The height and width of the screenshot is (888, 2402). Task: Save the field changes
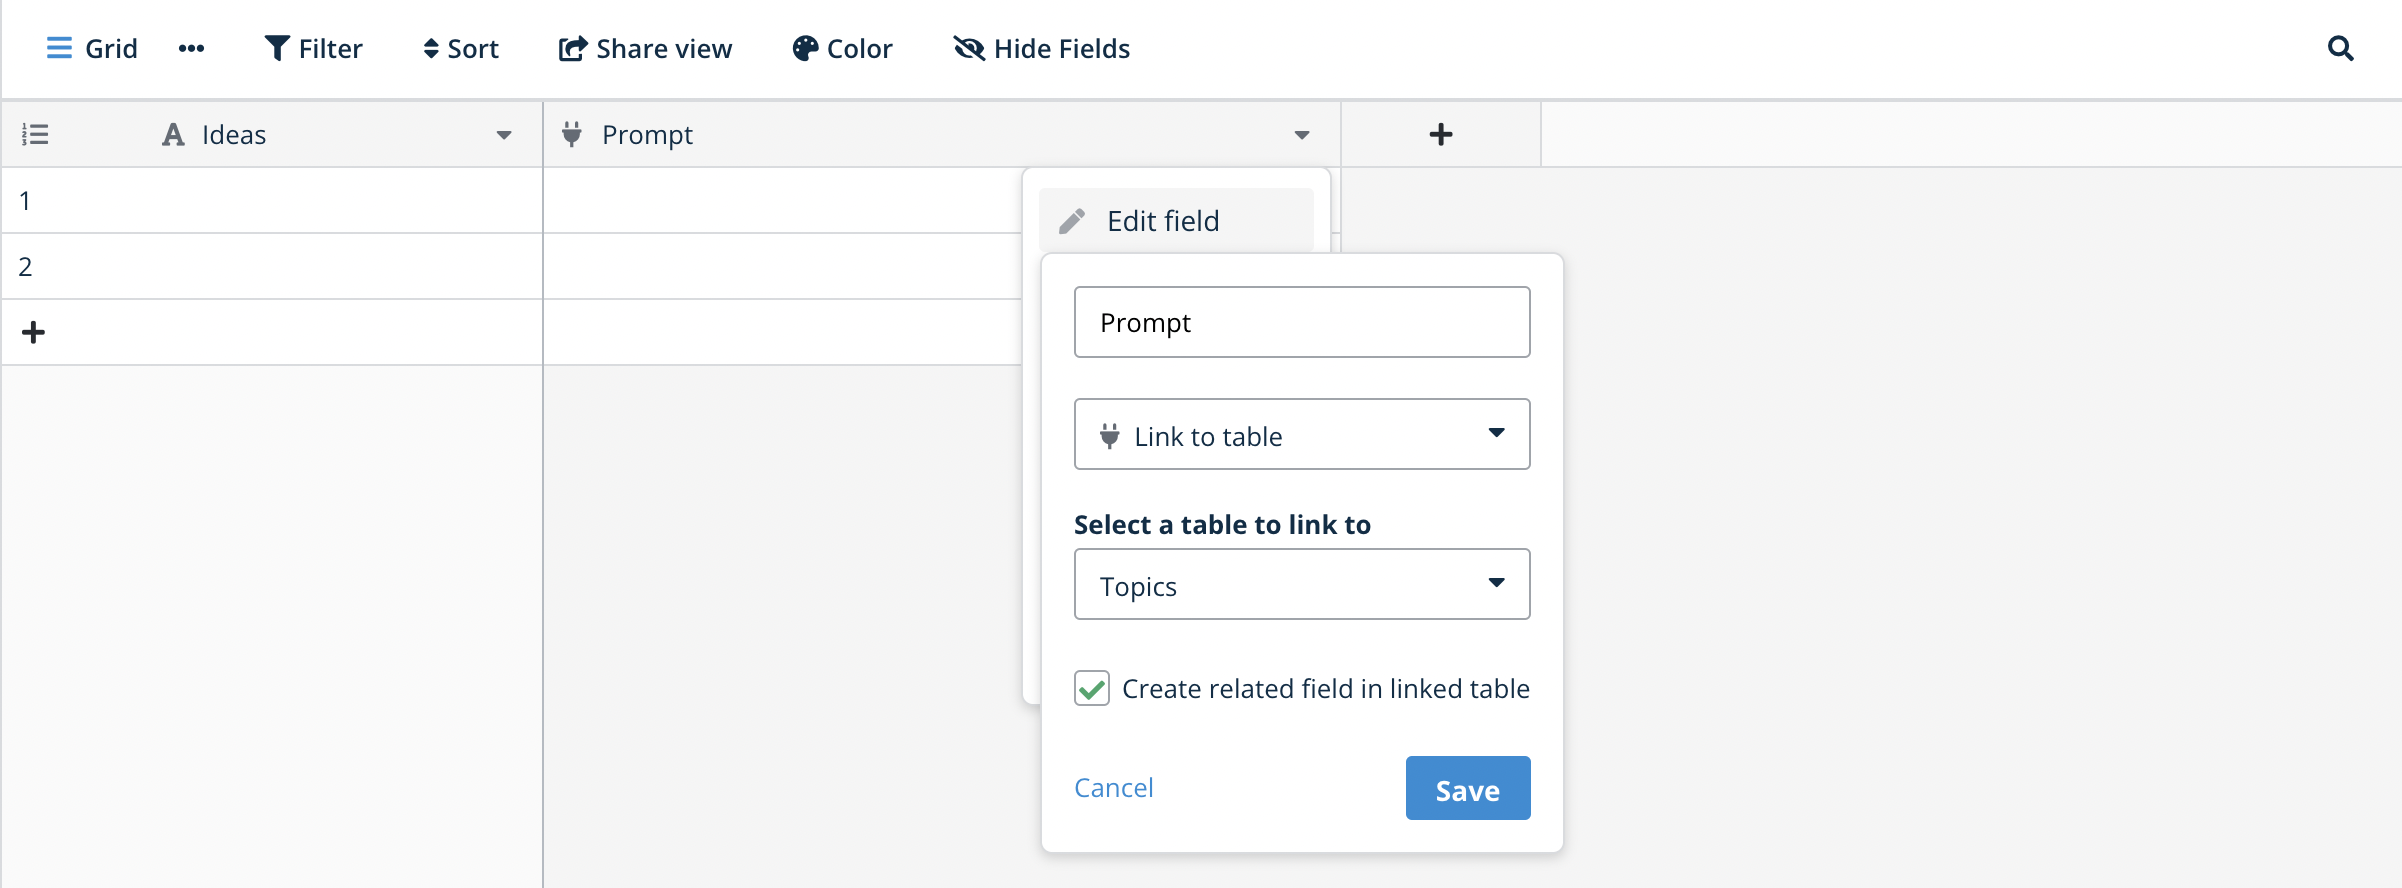(x=1467, y=788)
